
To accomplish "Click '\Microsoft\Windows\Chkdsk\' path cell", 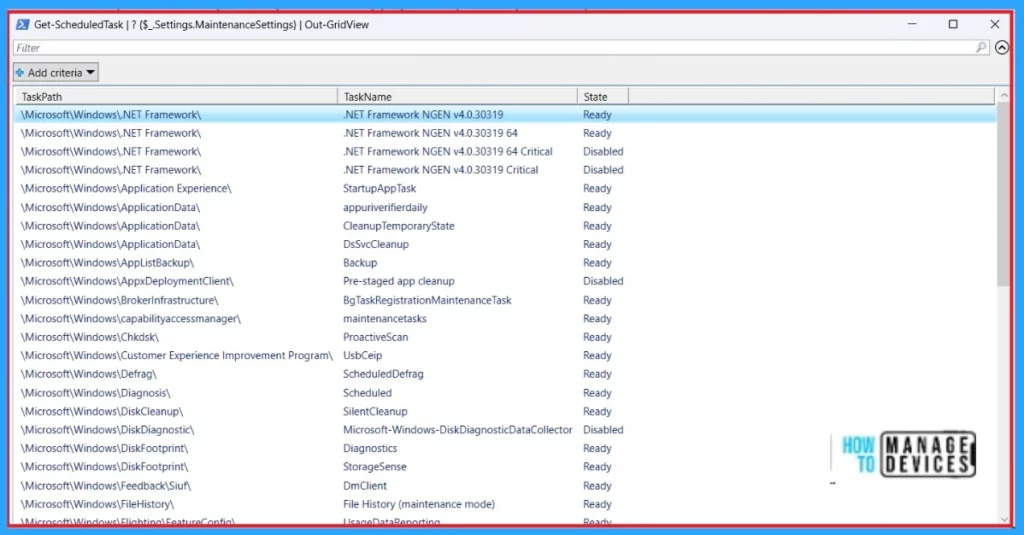I will [89, 337].
